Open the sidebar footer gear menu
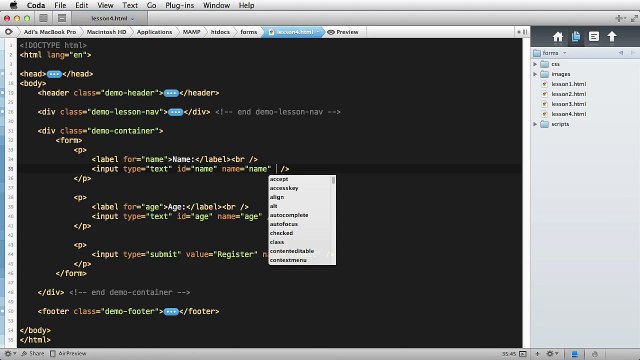The width and height of the screenshot is (640, 360). click(552, 354)
